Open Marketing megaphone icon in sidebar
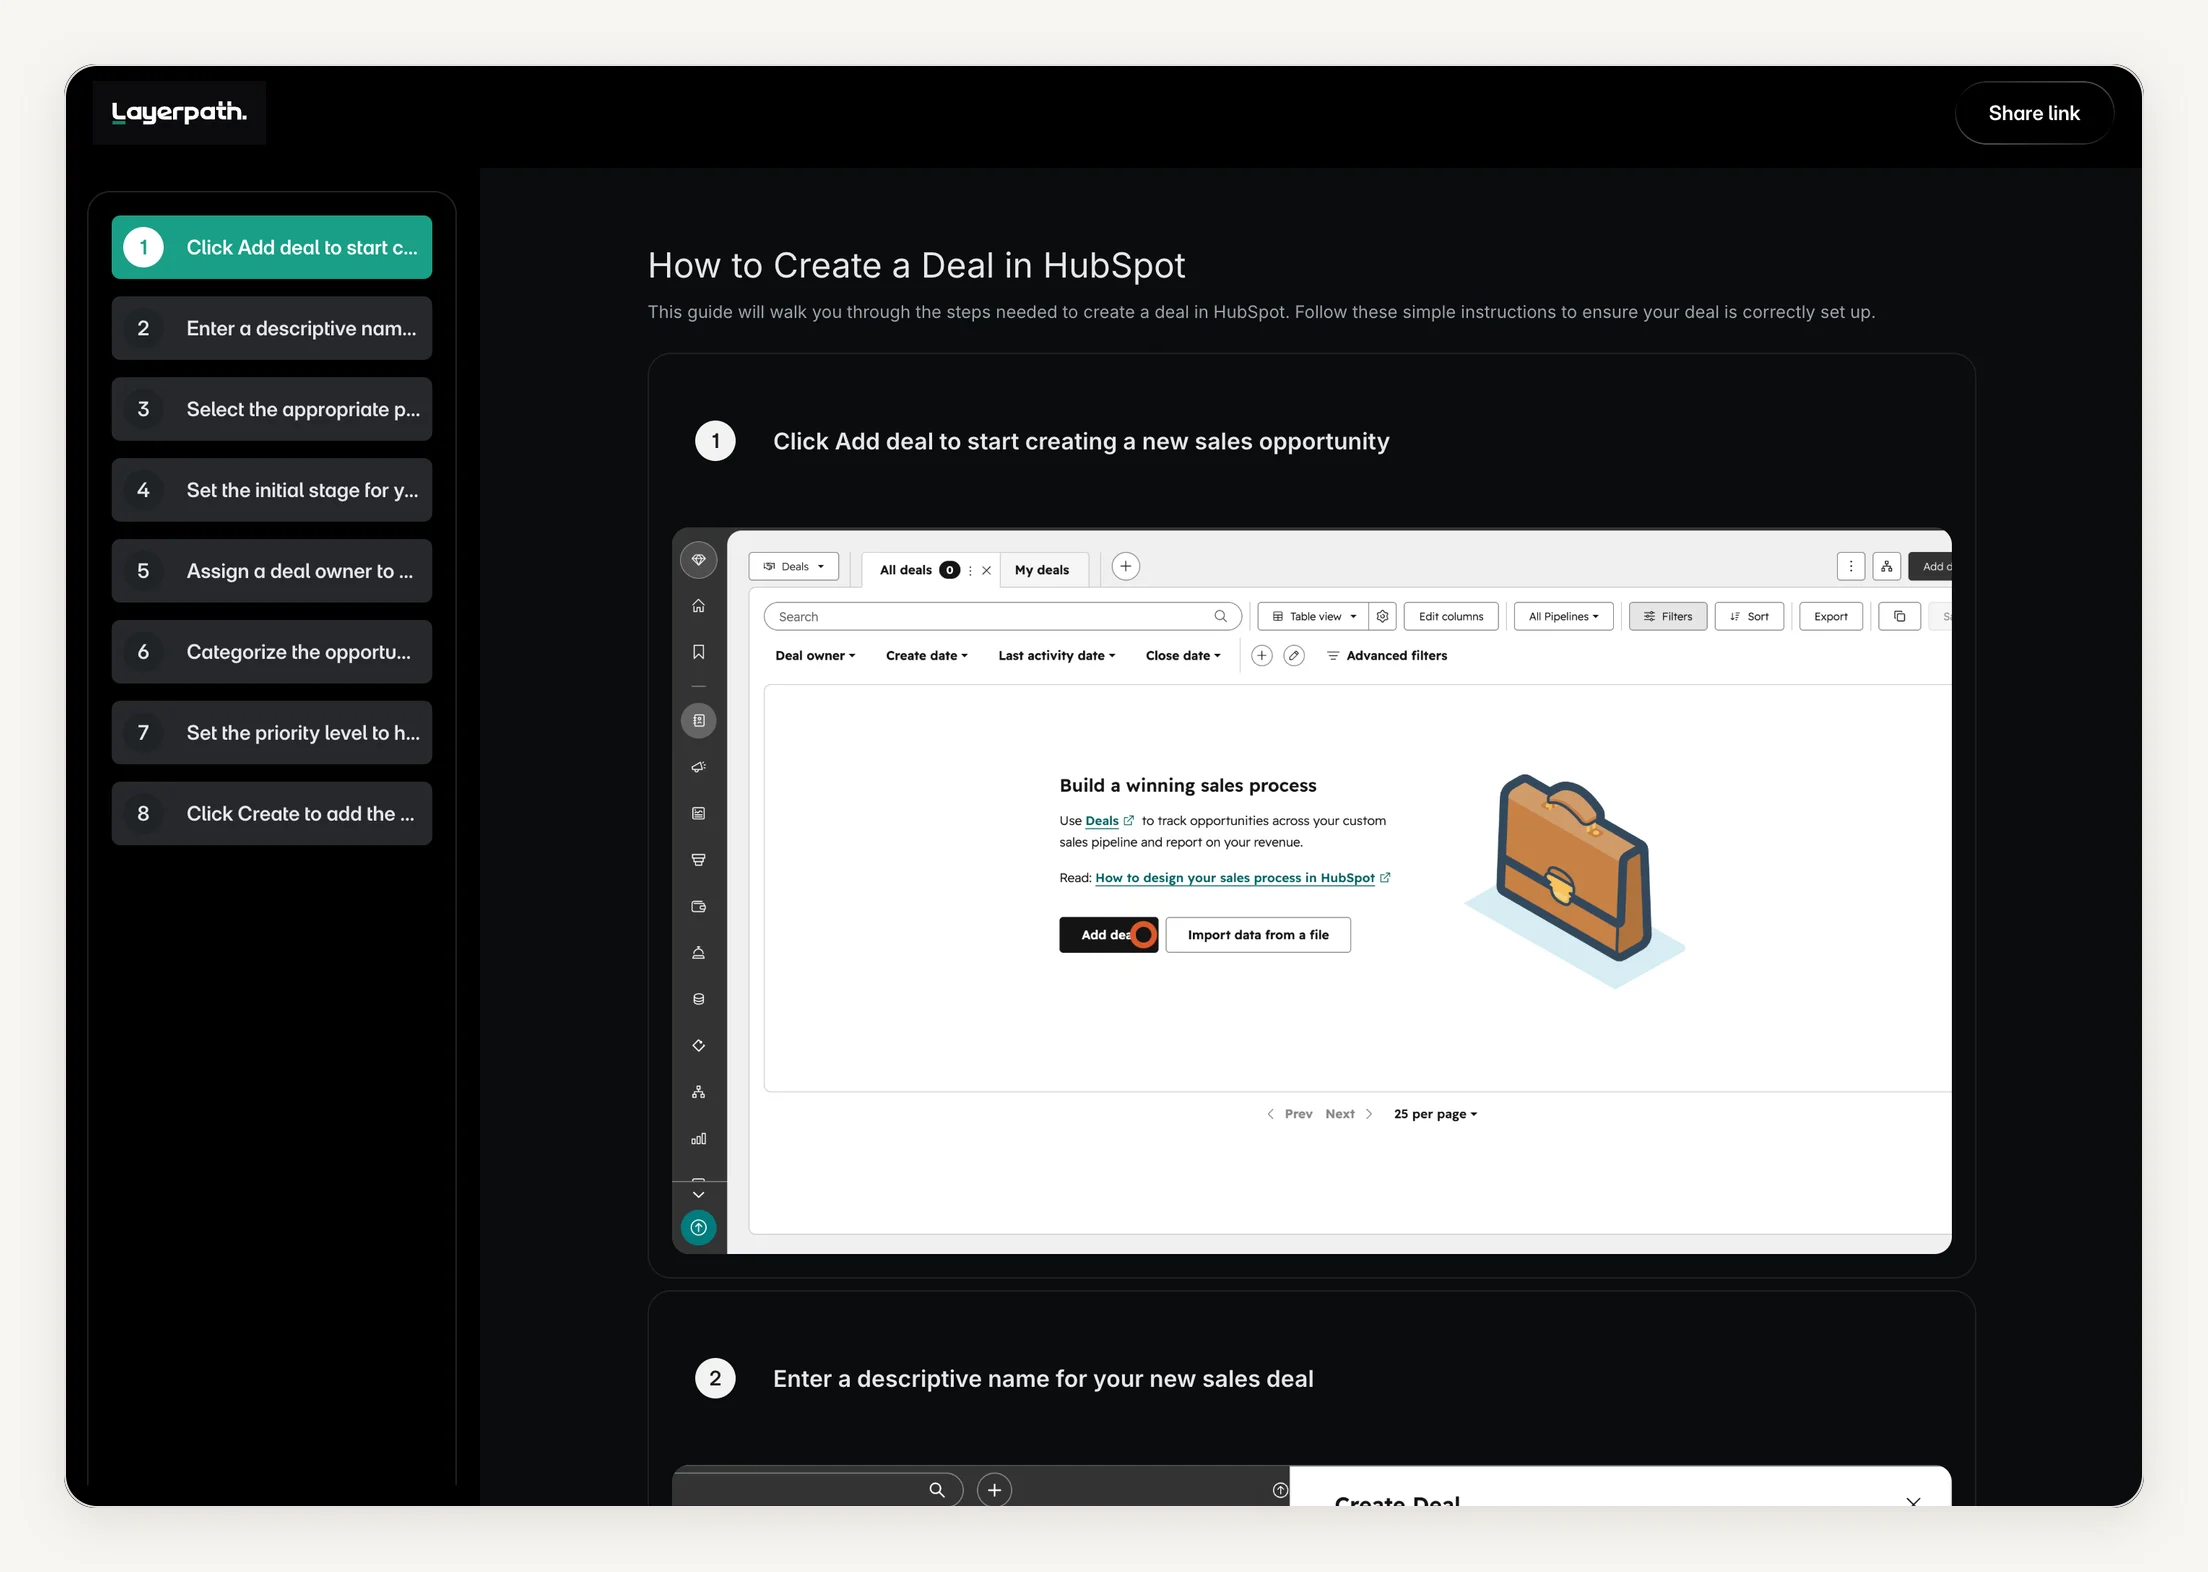 click(698, 767)
